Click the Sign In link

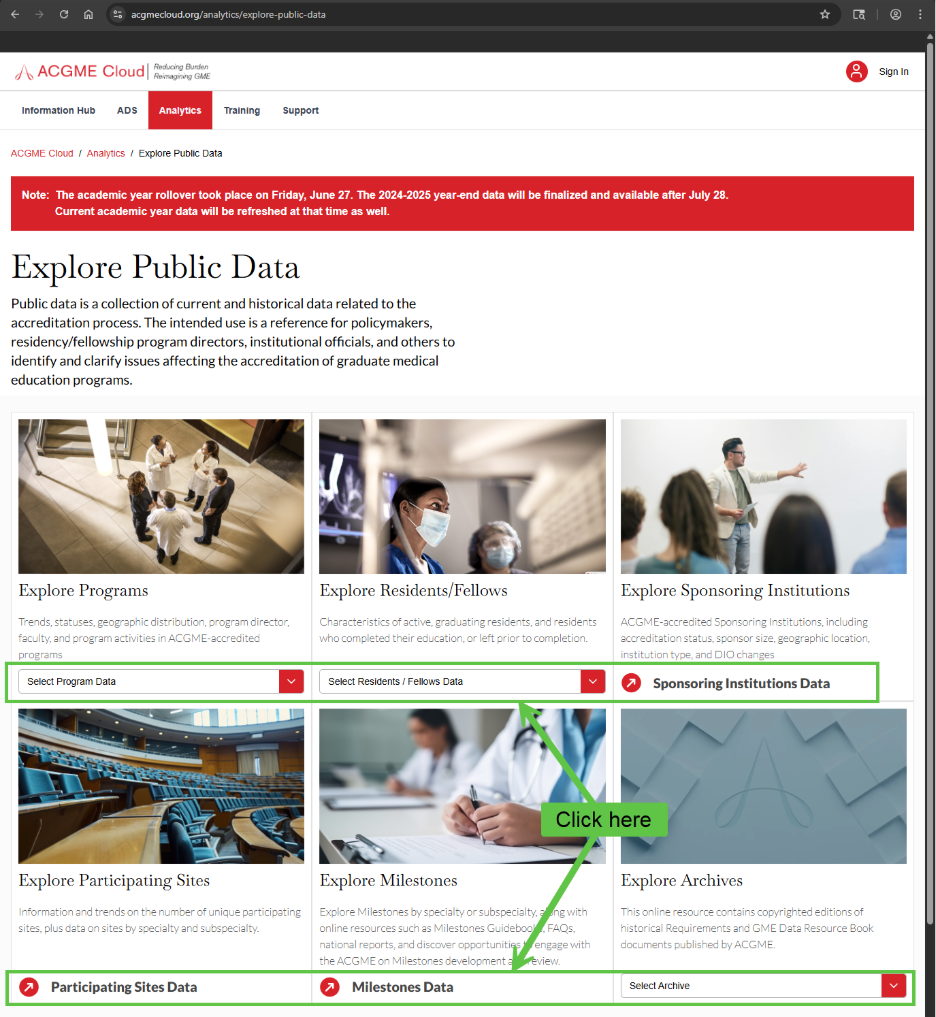(893, 71)
